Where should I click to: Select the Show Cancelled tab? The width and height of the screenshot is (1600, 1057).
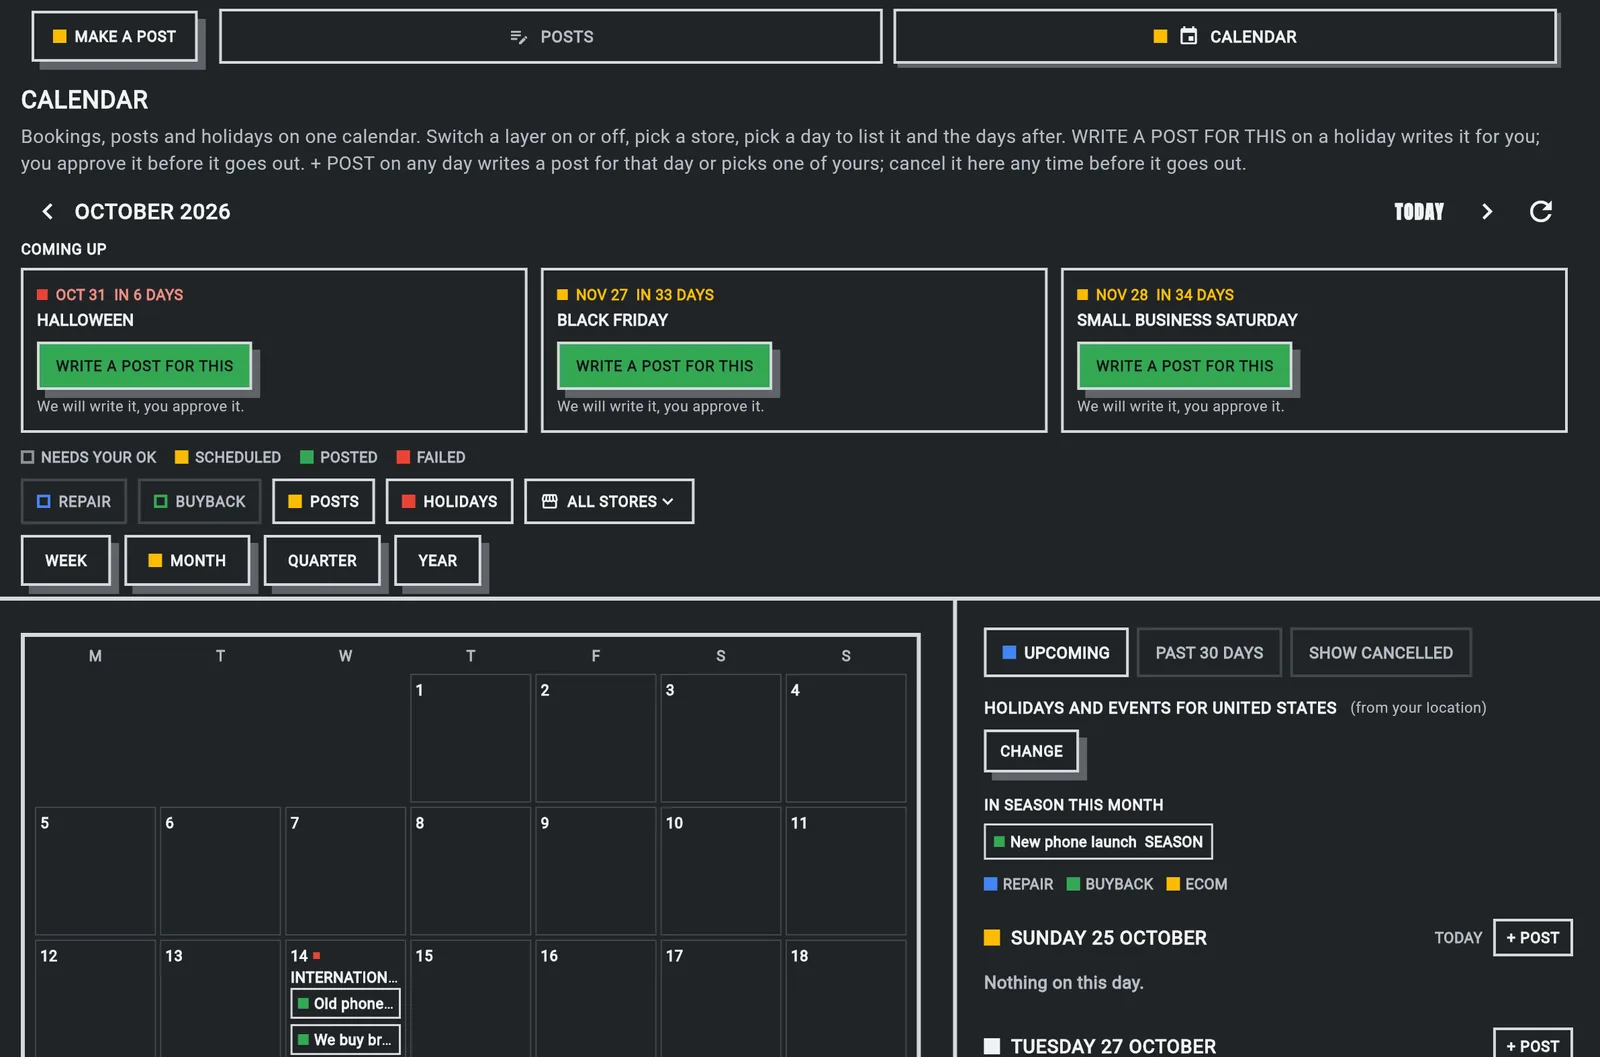[1381, 652]
